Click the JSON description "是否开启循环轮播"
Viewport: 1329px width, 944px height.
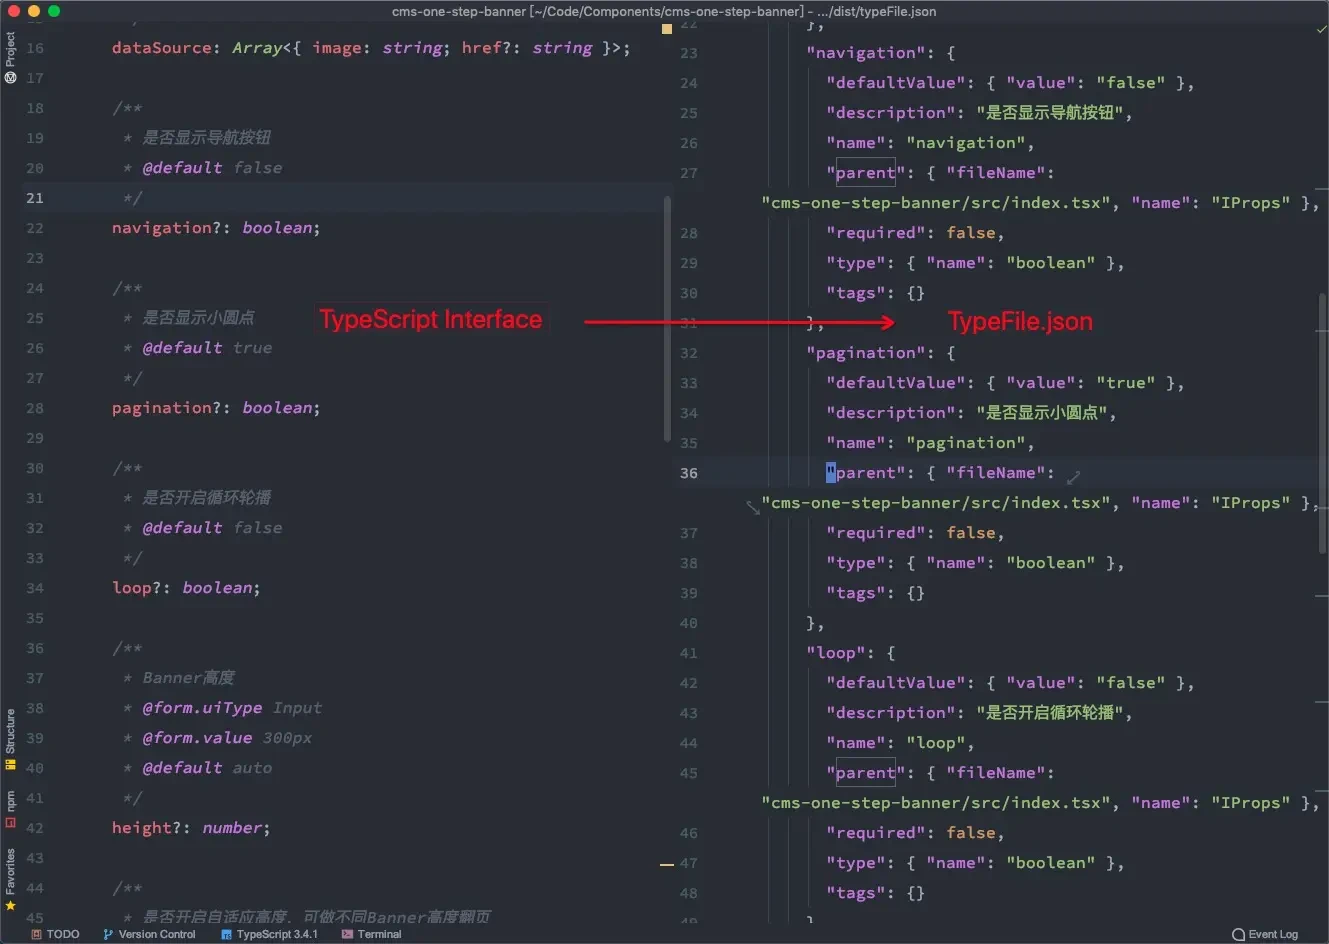[x=1054, y=713]
